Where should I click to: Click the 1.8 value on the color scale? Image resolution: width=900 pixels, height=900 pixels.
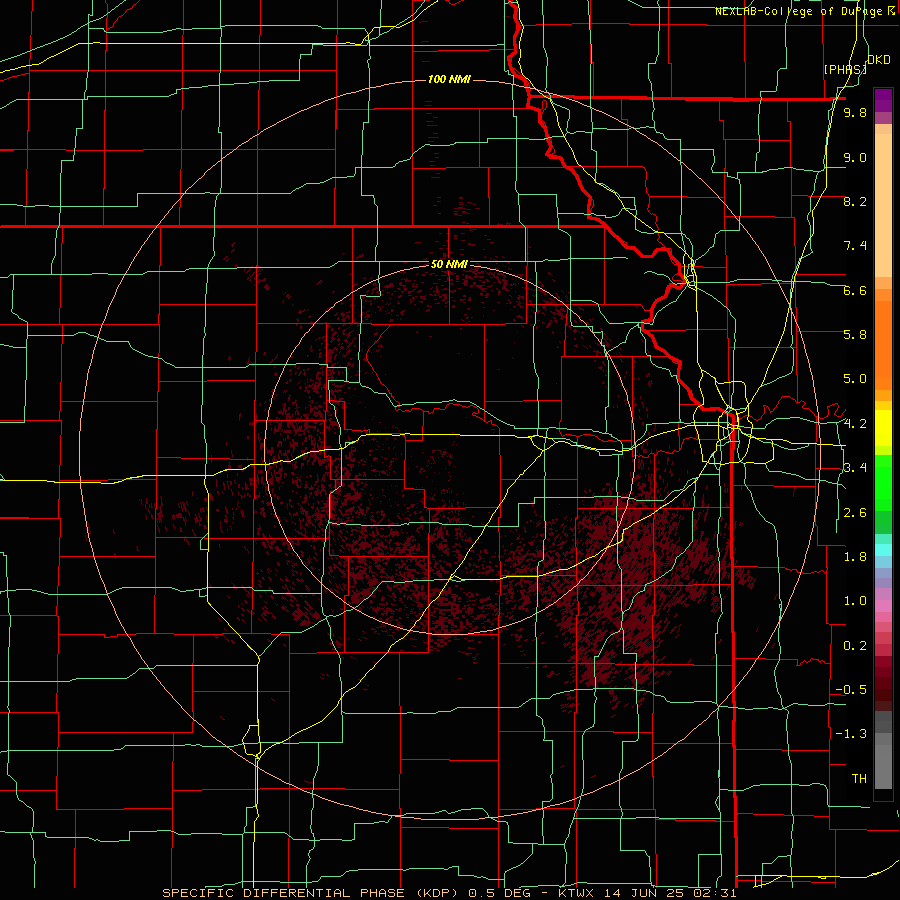click(855, 557)
